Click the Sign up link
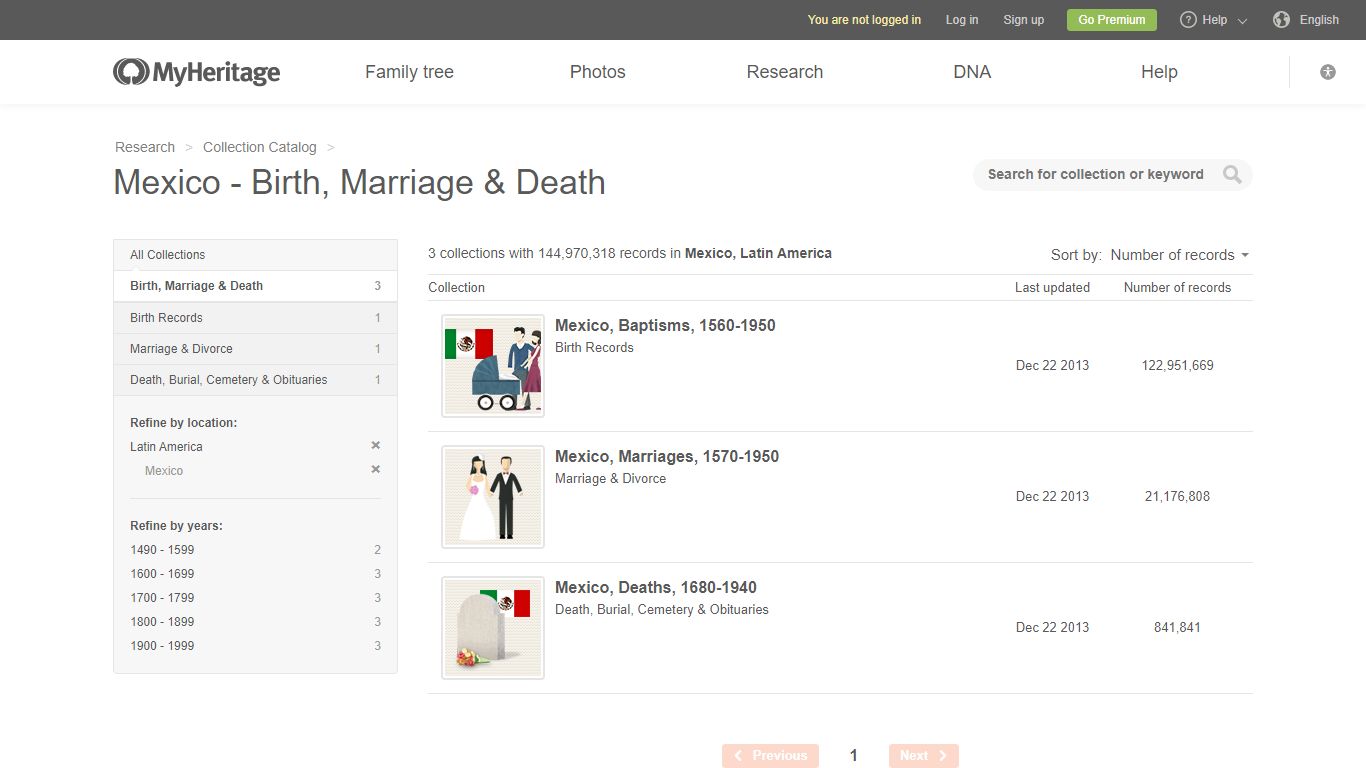The width and height of the screenshot is (1366, 768). [x=1023, y=20]
